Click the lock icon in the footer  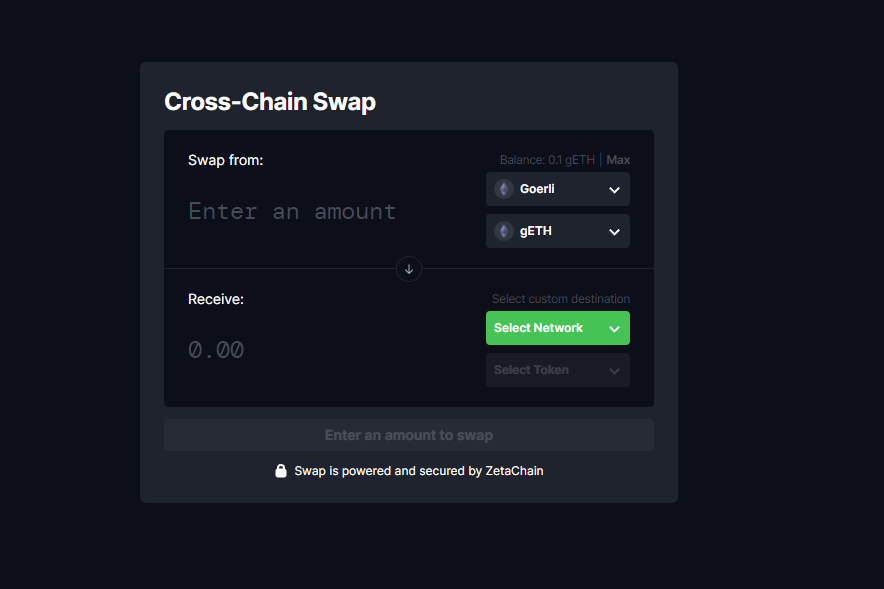coord(281,470)
